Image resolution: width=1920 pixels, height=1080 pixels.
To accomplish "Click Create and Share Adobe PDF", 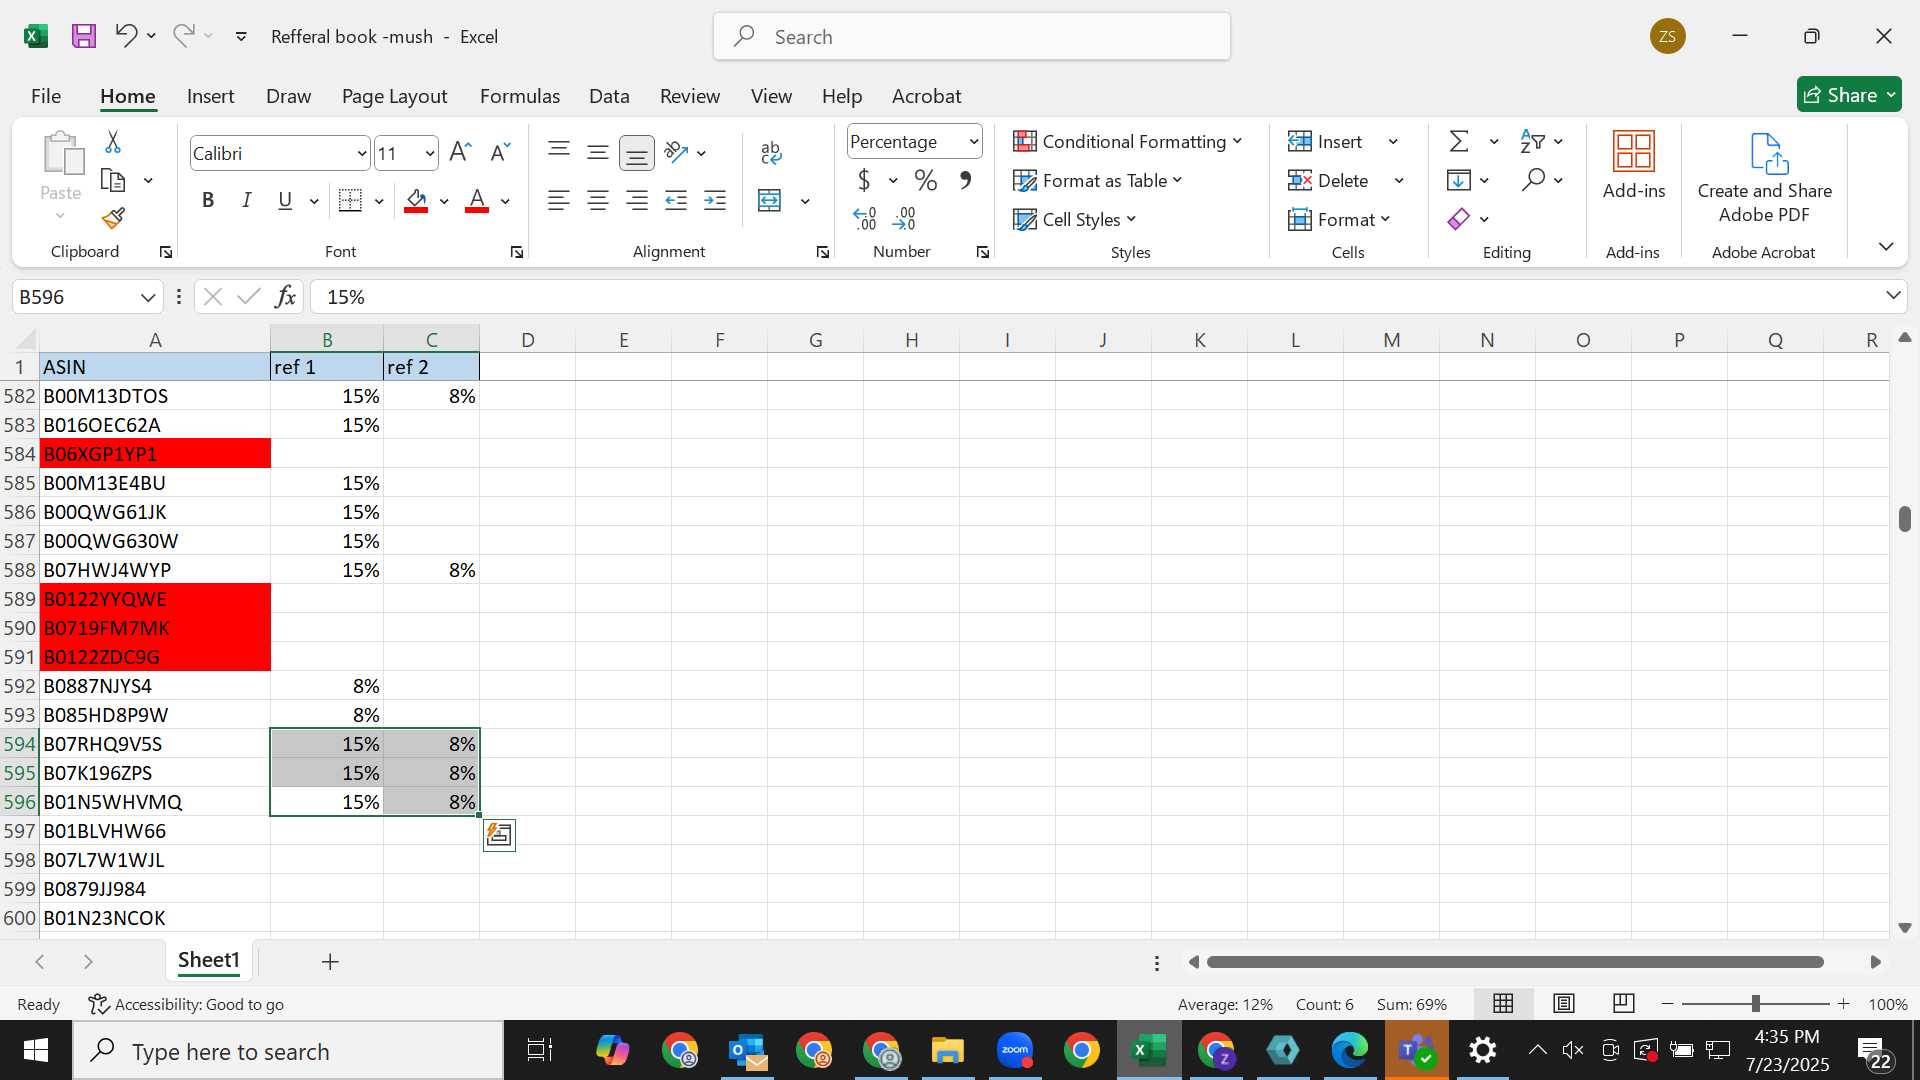I will pos(1765,179).
